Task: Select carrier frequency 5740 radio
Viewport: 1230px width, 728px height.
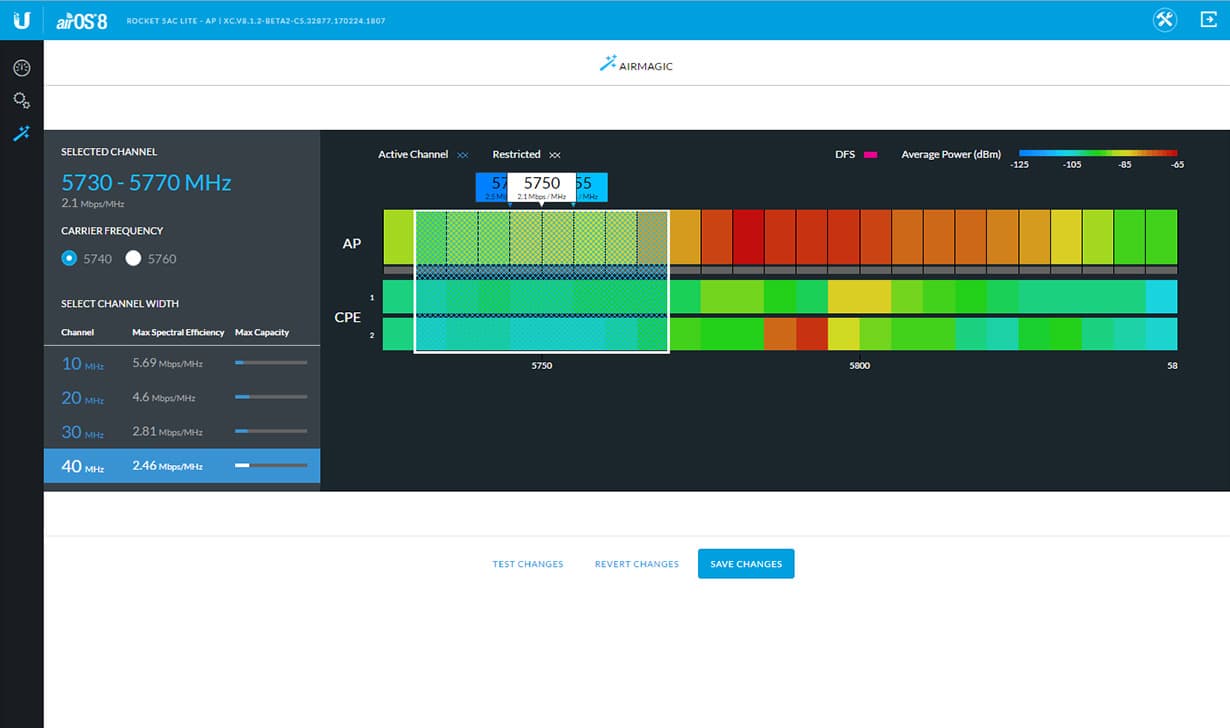Action: pyautogui.click(x=69, y=258)
